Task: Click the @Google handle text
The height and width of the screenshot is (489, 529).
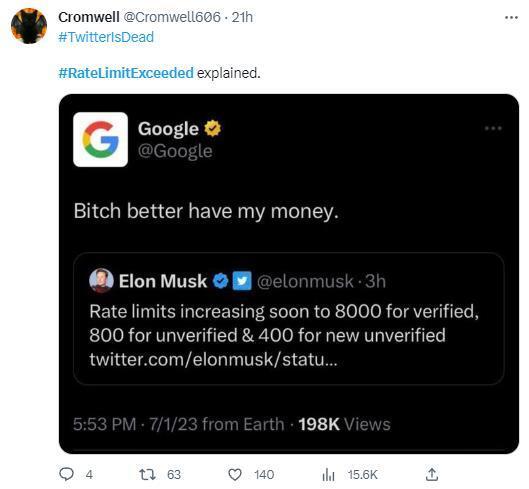Action: coord(175,151)
